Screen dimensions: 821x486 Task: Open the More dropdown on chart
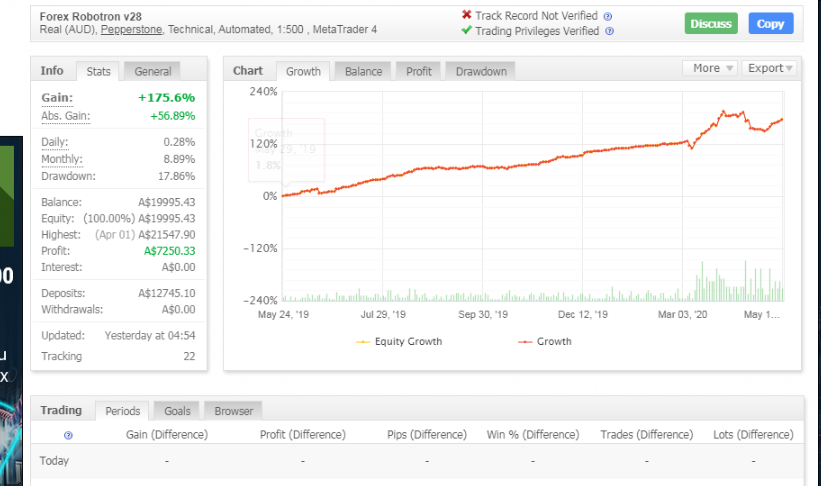click(711, 68)
